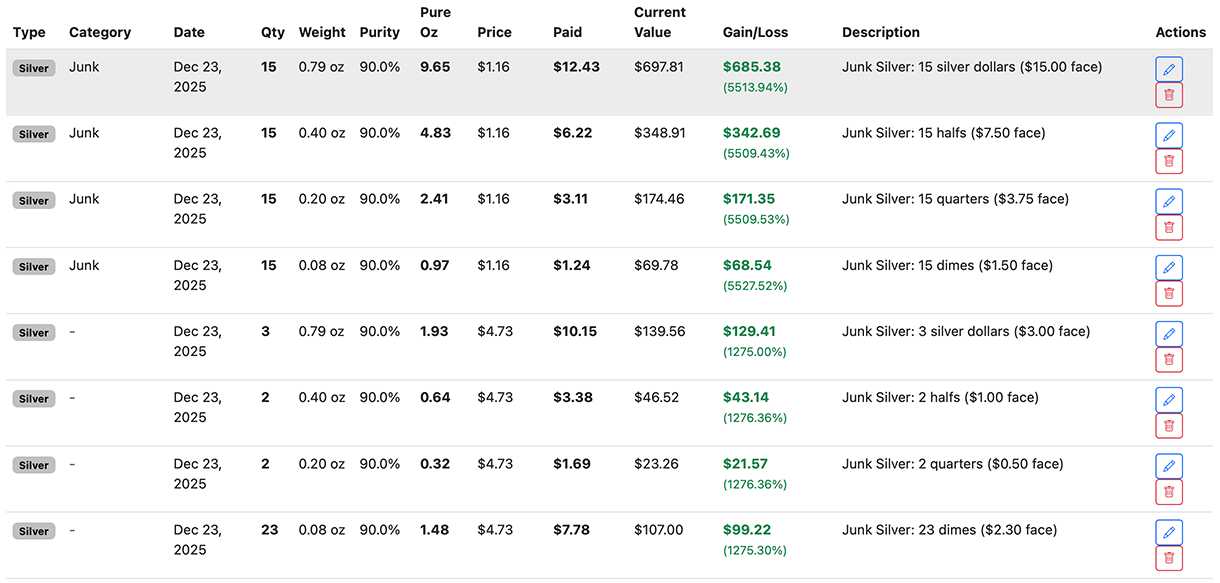
Task: Delete the 2 halfs entry
Action: 1169,425
